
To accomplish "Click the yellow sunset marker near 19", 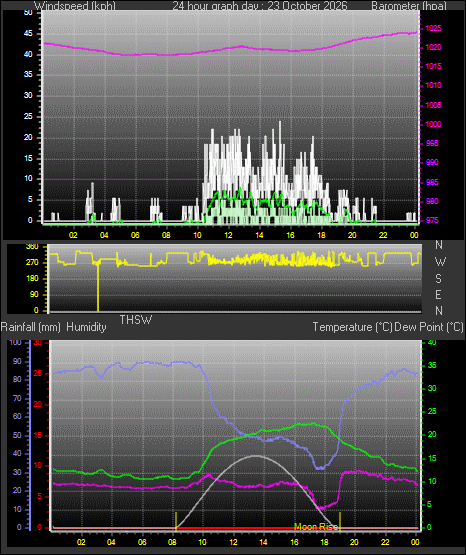I will click(x=340, y=521).
